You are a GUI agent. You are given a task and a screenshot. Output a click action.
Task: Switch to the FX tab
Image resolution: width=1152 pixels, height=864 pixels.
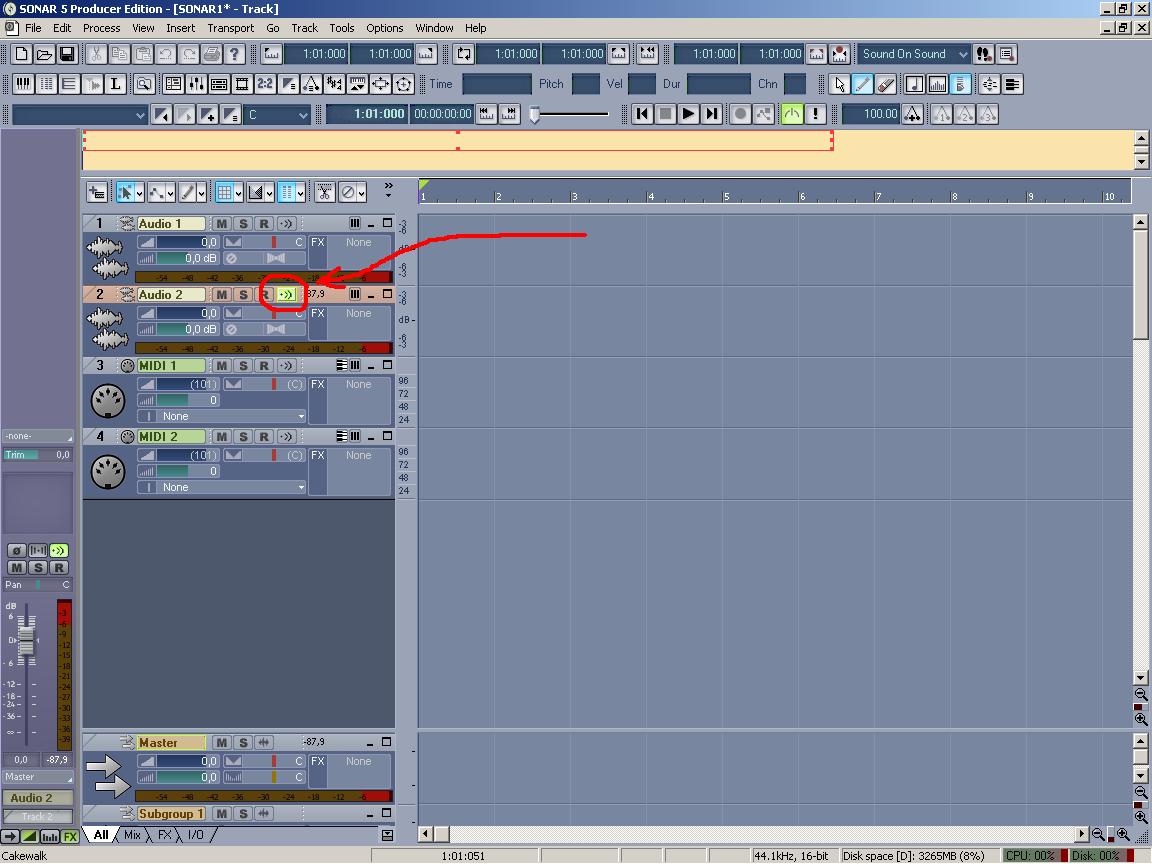click(x=165, y=835)
